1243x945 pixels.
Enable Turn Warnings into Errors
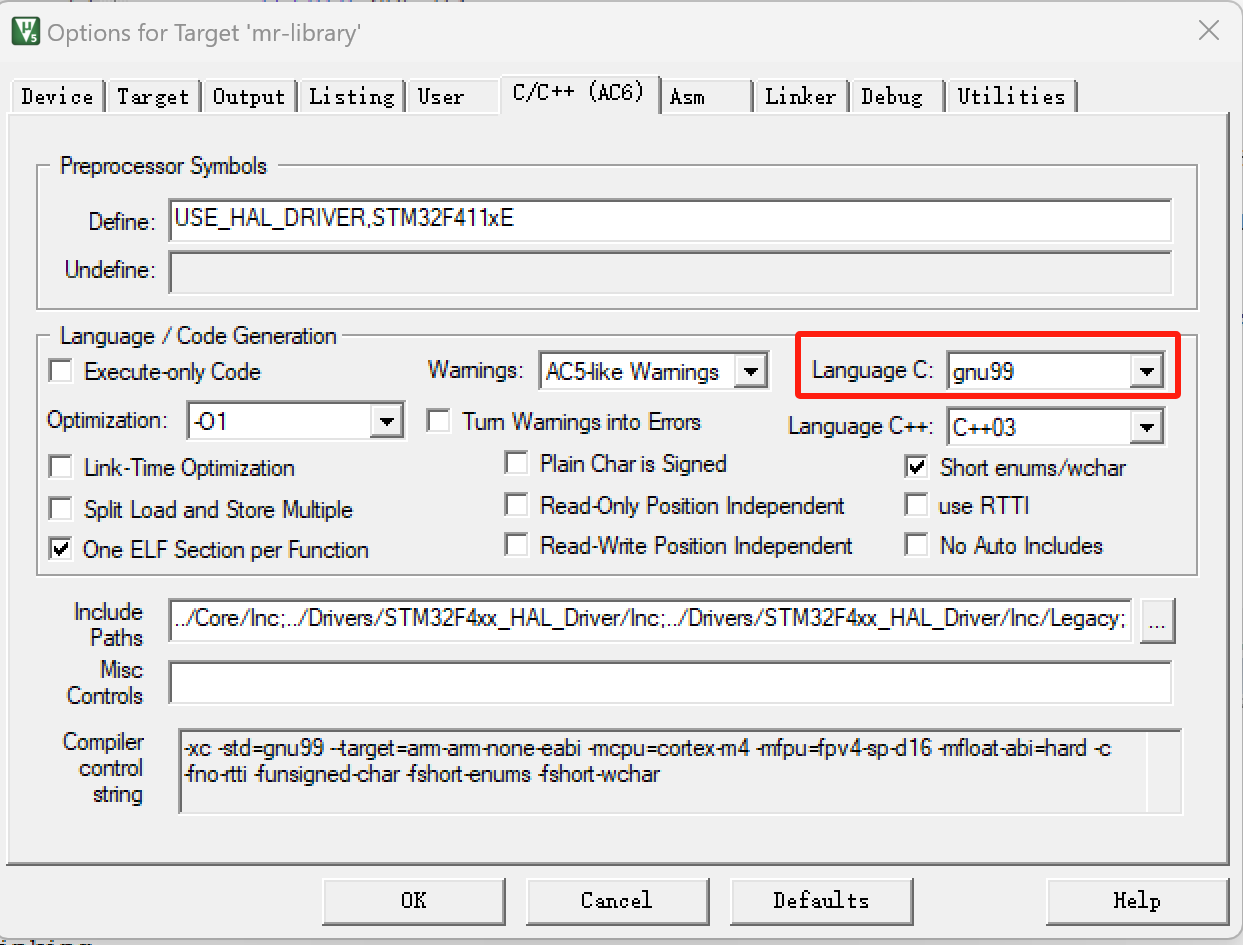[438, 420]
